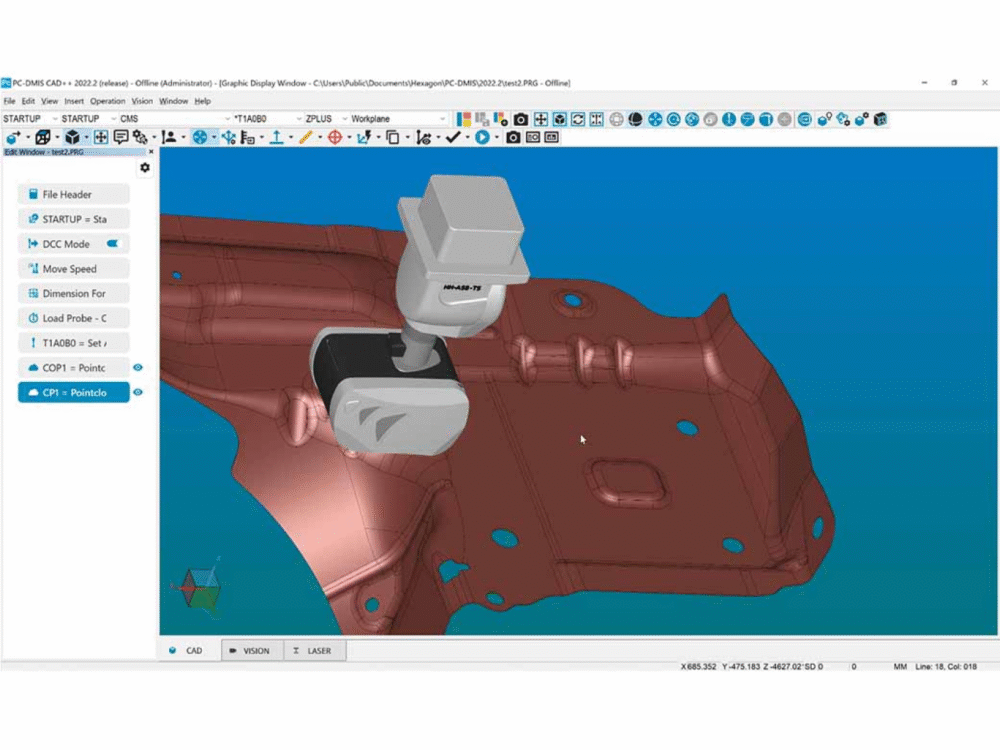Screen dimensions: 1000x750
Task: Click the comment speech bubble icon
Action: tap(121, 137)
